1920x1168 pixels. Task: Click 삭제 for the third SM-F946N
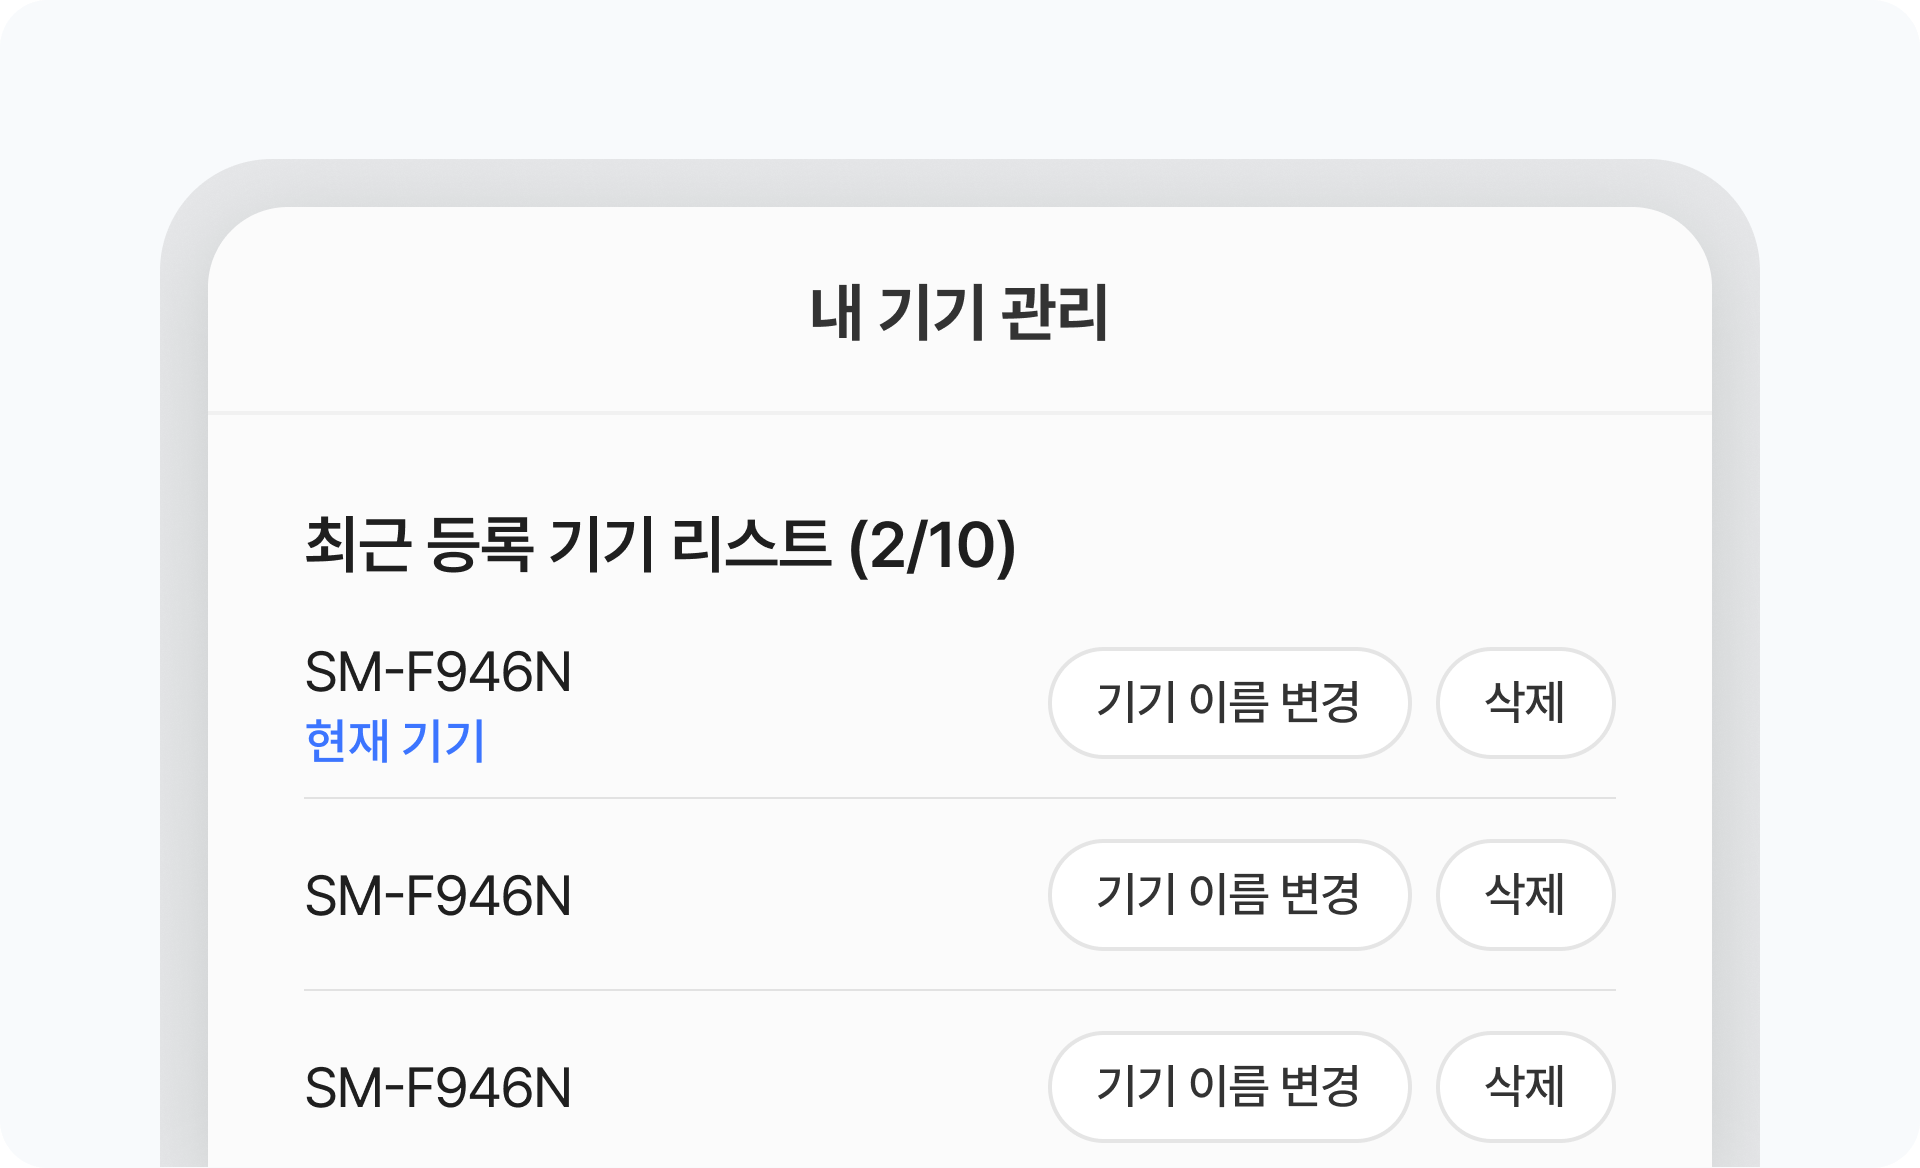[x=1525, y=1086]
